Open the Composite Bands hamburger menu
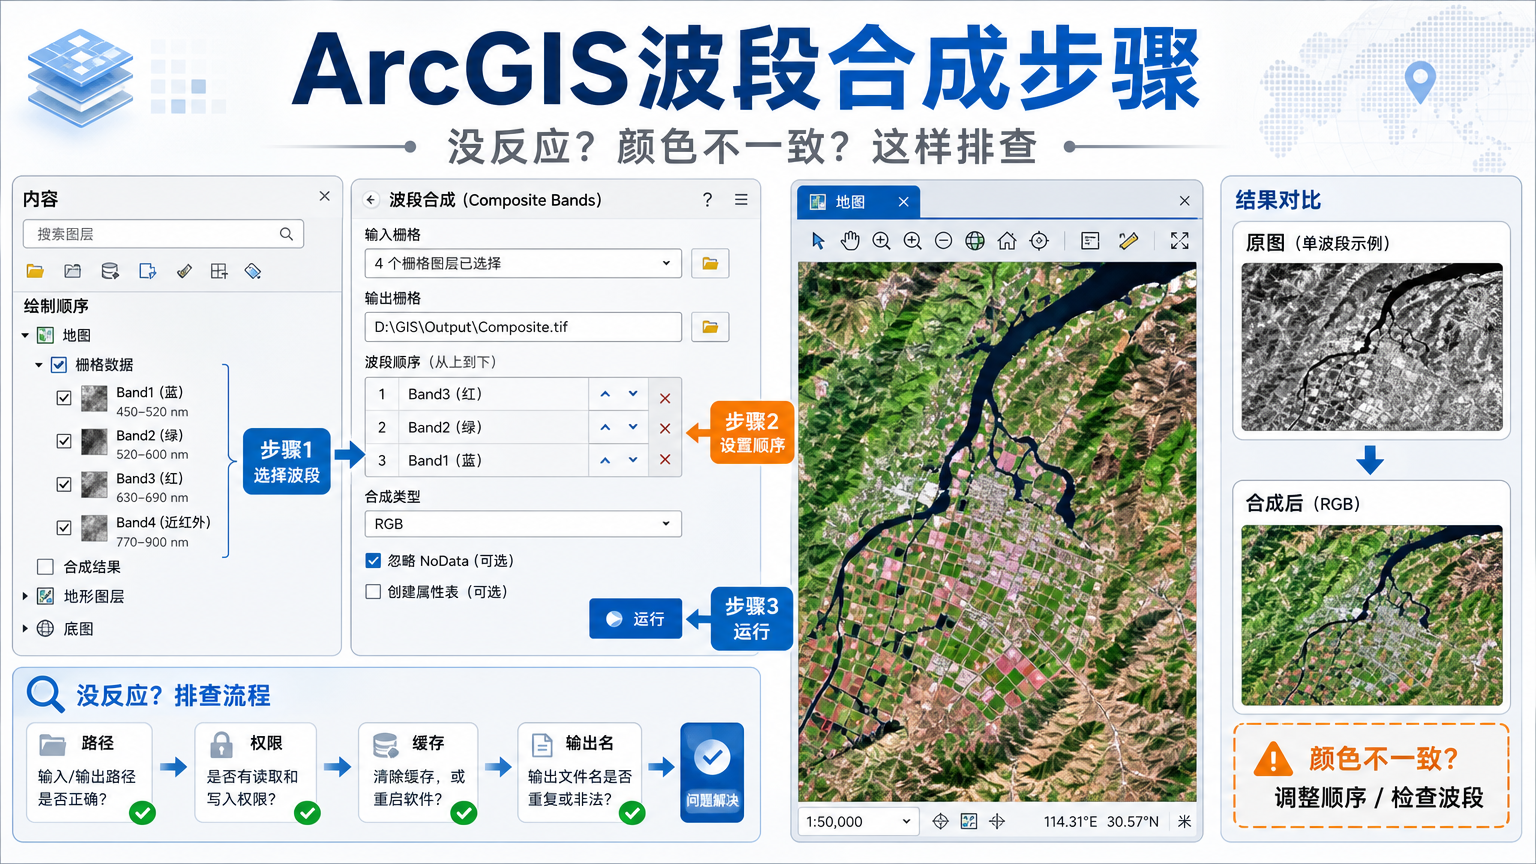Image resolution: width=1536 pixels, height=864 pixels. (x=741, y=200)
